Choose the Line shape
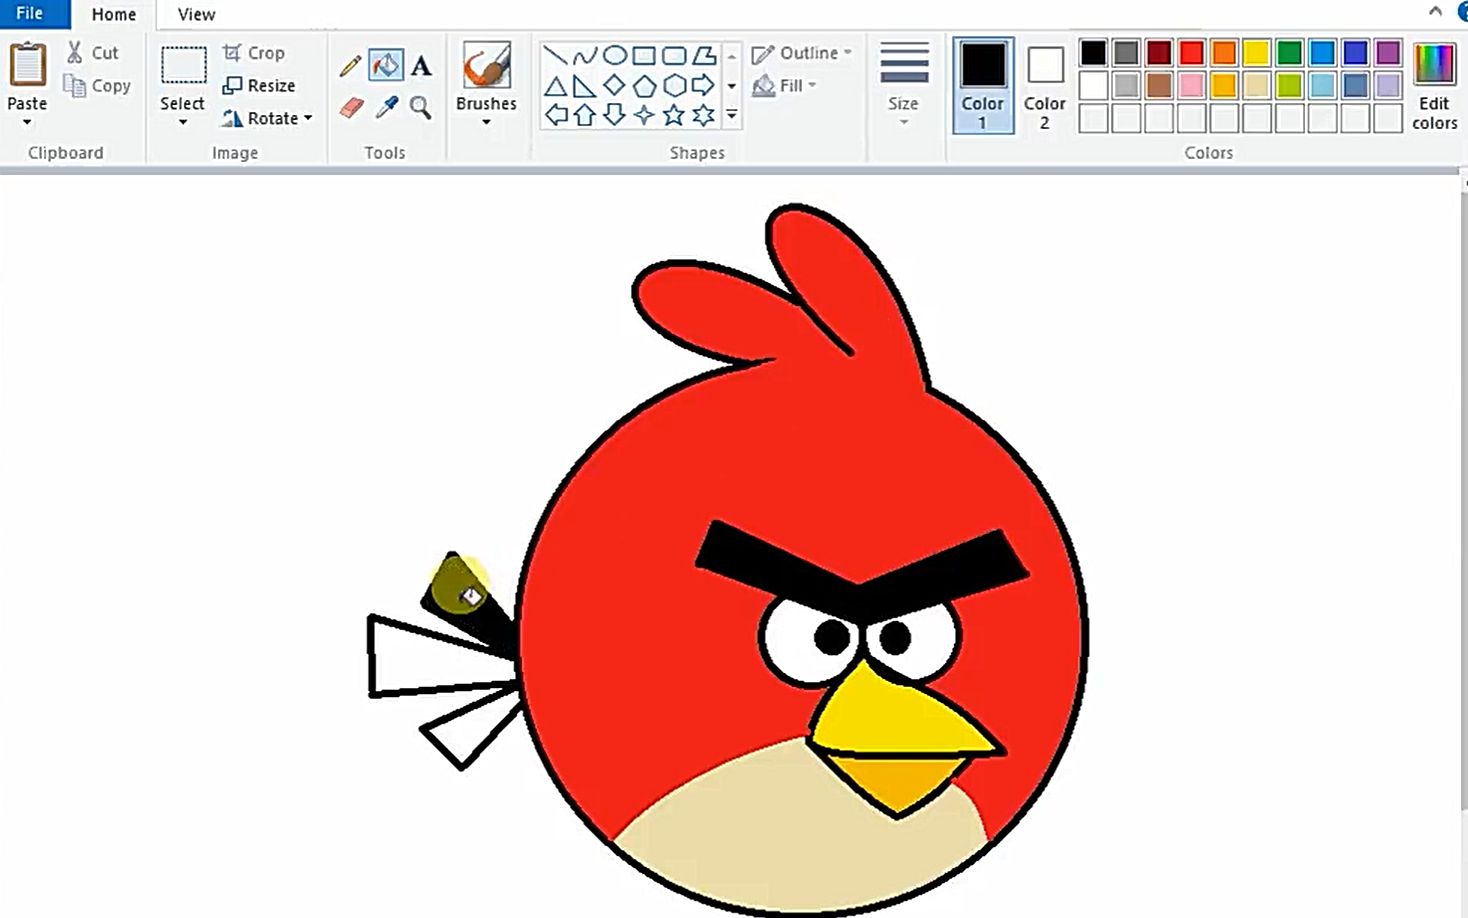This screenshot has height=918, width=1468. 555,56
